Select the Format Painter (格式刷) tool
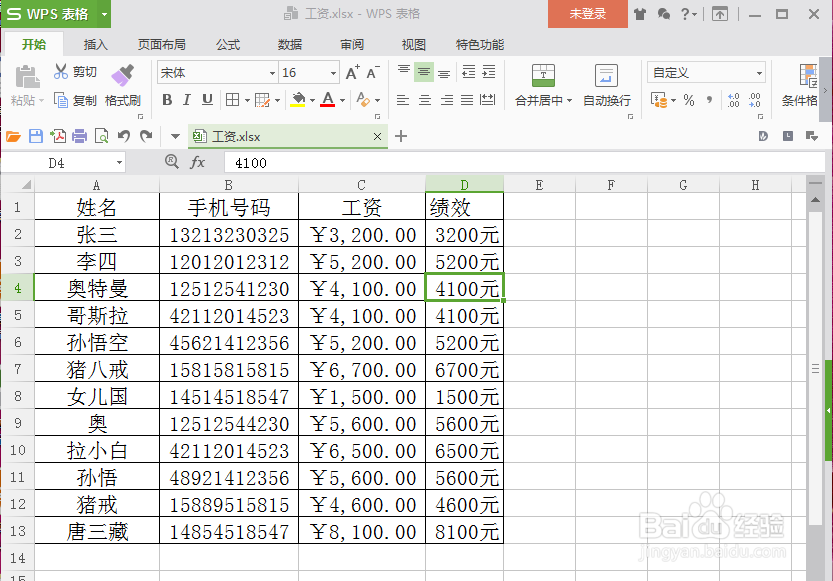833x581 pixels. (x=121, y=88)
